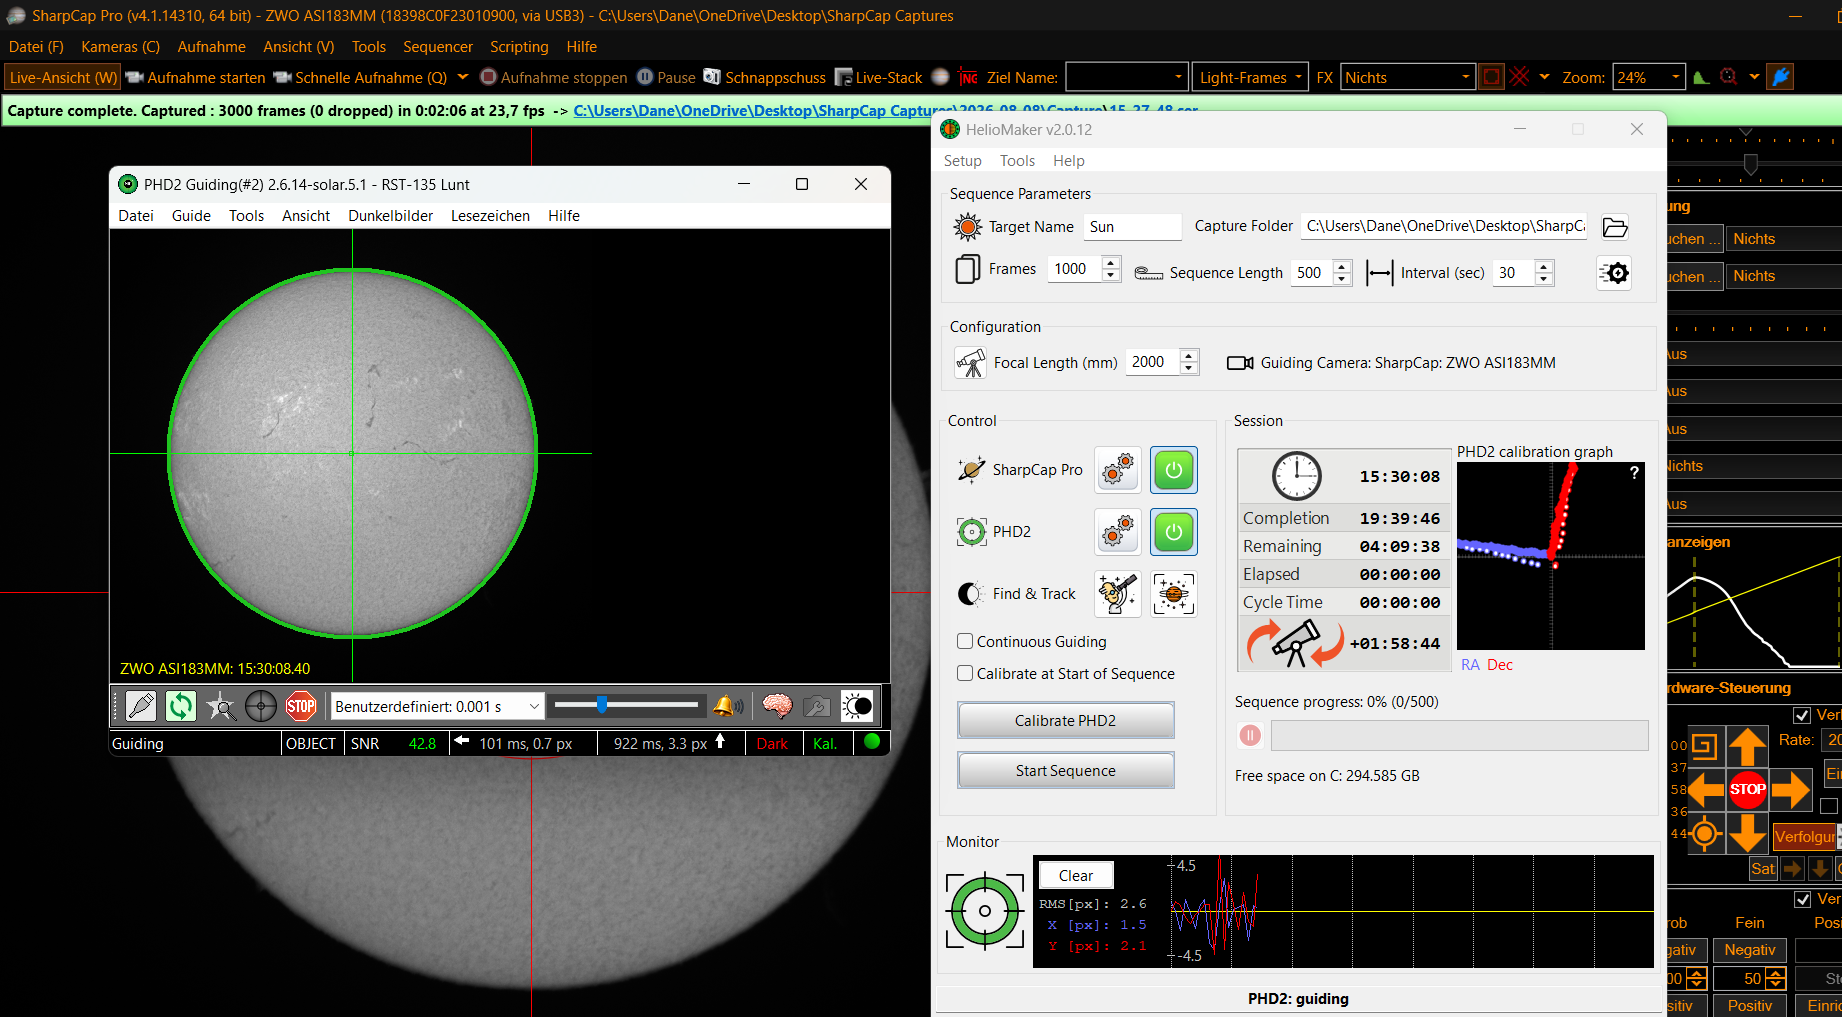1842x1017 pixels.
Task: Toggle Live-Stack in SharpCap toolbar
Action: tap(879, 77)
